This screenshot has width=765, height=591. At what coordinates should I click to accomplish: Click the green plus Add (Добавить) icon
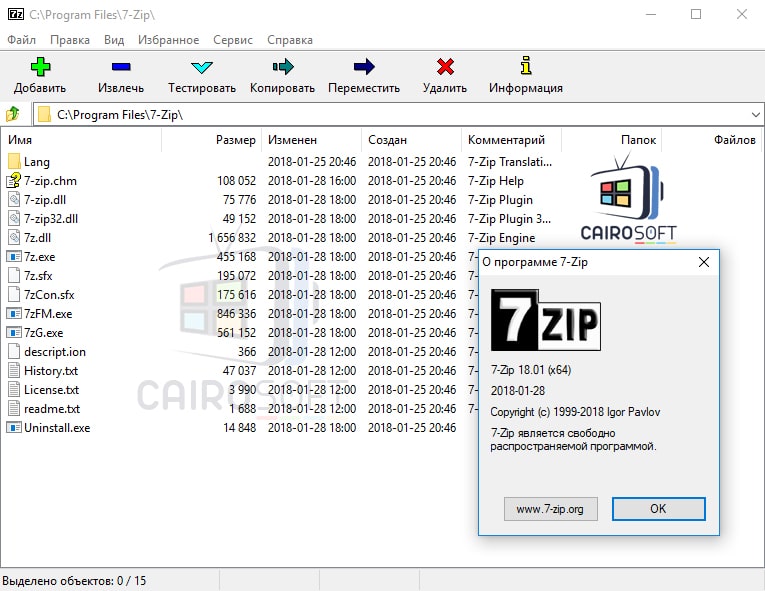[40, 67]
